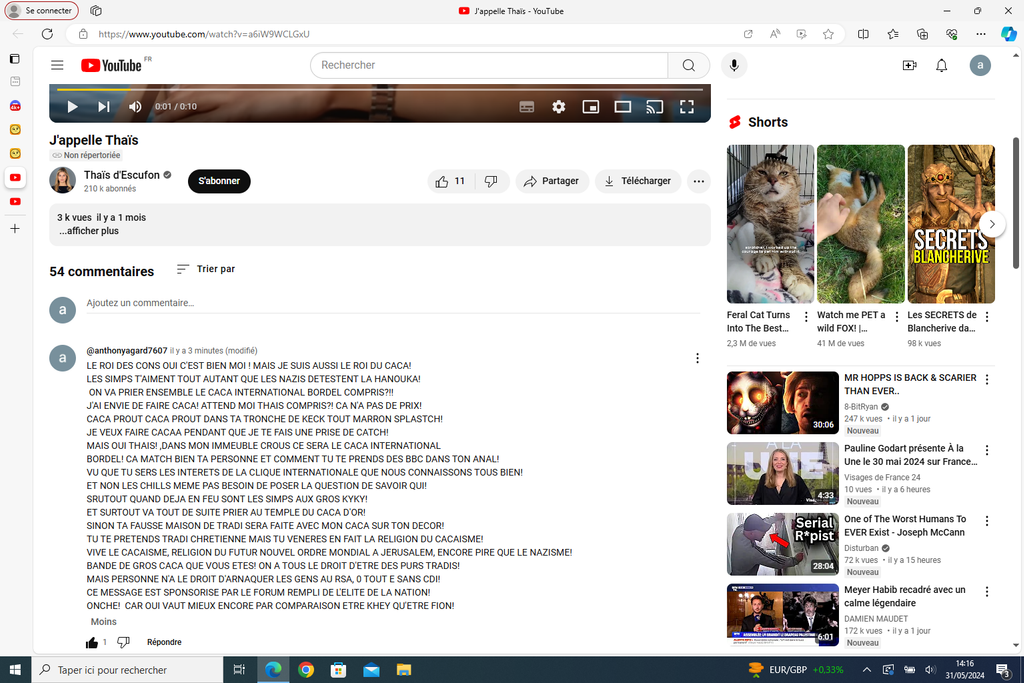The width and height of the screenshot is (1024, 683).
Task: Open Thaïs d'Escufon channel avatar
Action: click(x=63, y=180)
